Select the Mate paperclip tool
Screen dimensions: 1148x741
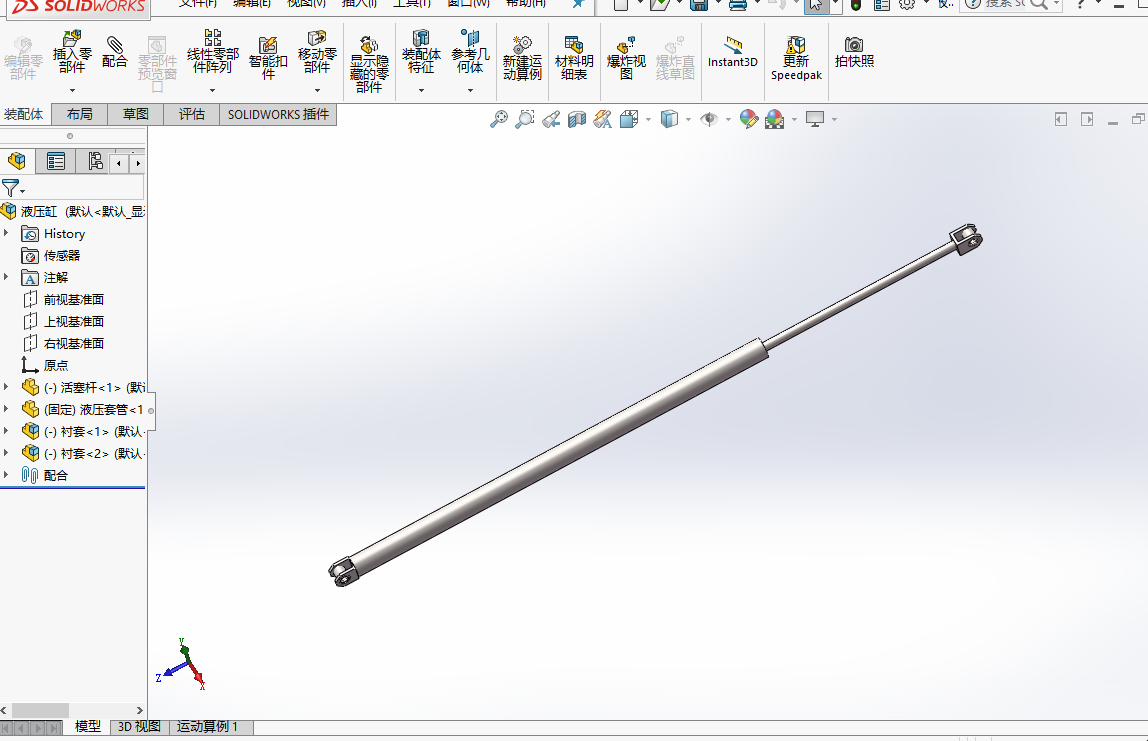[114, 53]
